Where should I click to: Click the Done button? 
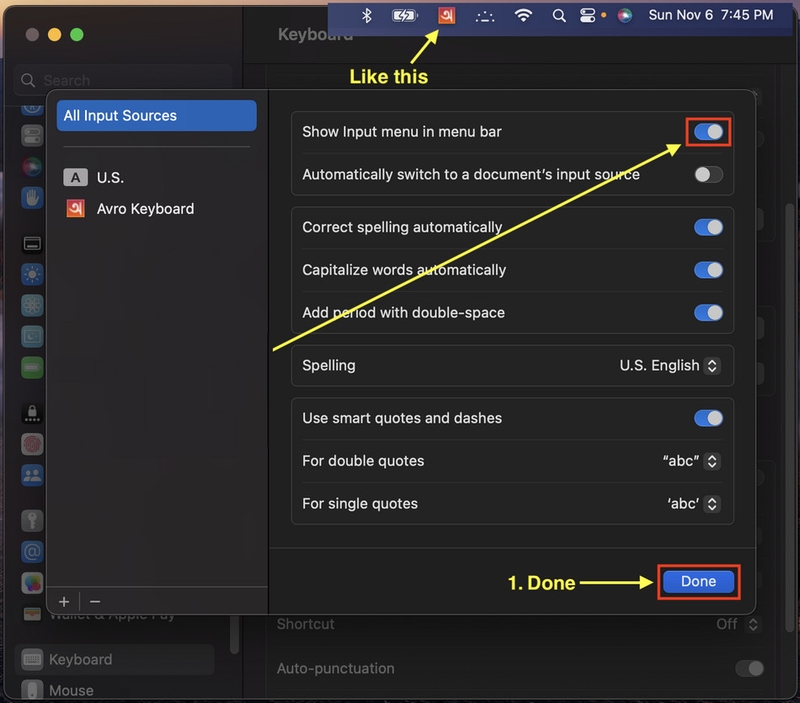(698, 582)
